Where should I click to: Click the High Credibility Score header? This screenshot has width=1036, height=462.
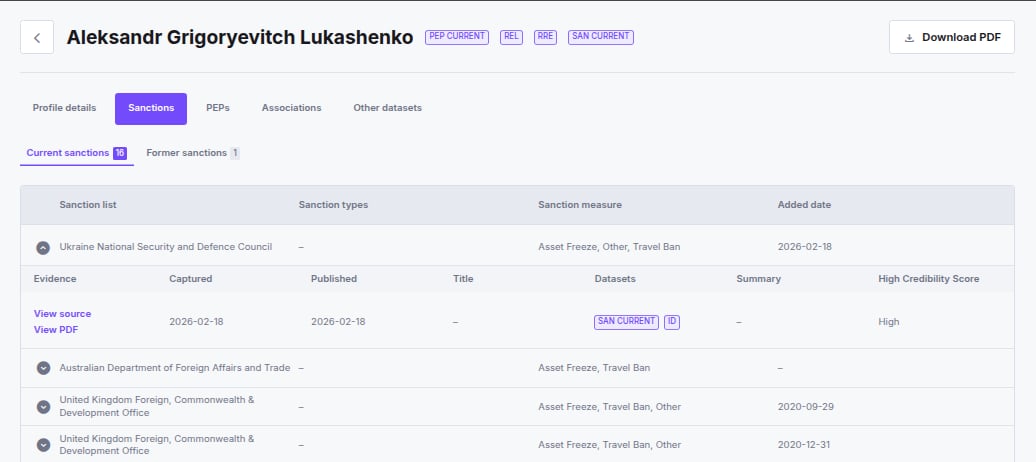(928, 279)
